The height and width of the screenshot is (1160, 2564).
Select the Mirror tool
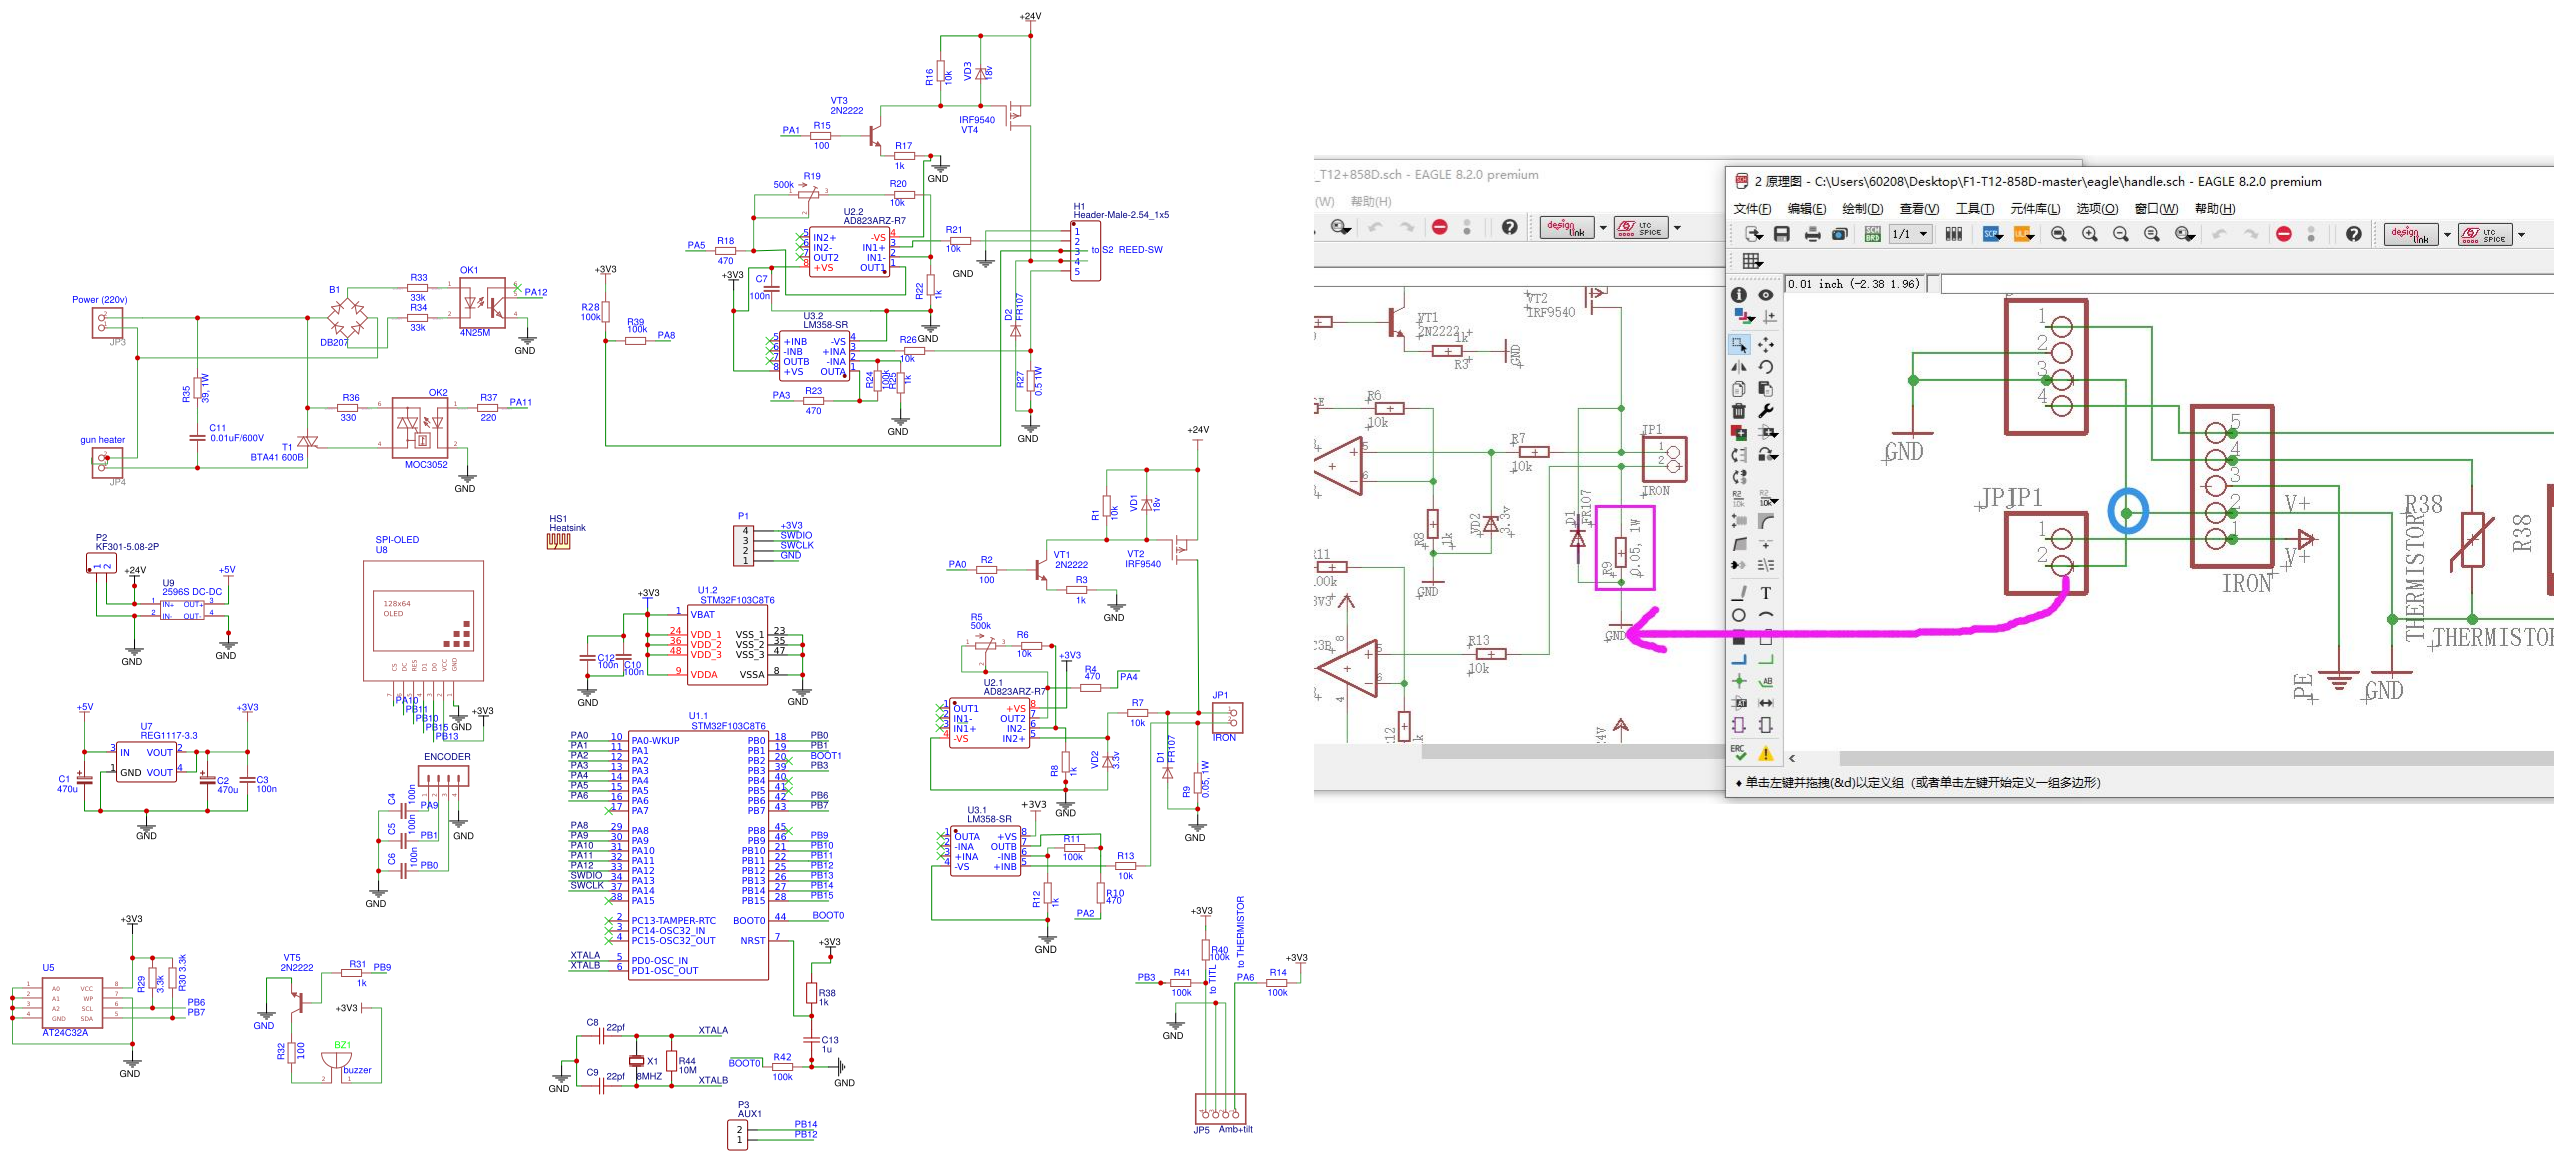(1740, 368)
